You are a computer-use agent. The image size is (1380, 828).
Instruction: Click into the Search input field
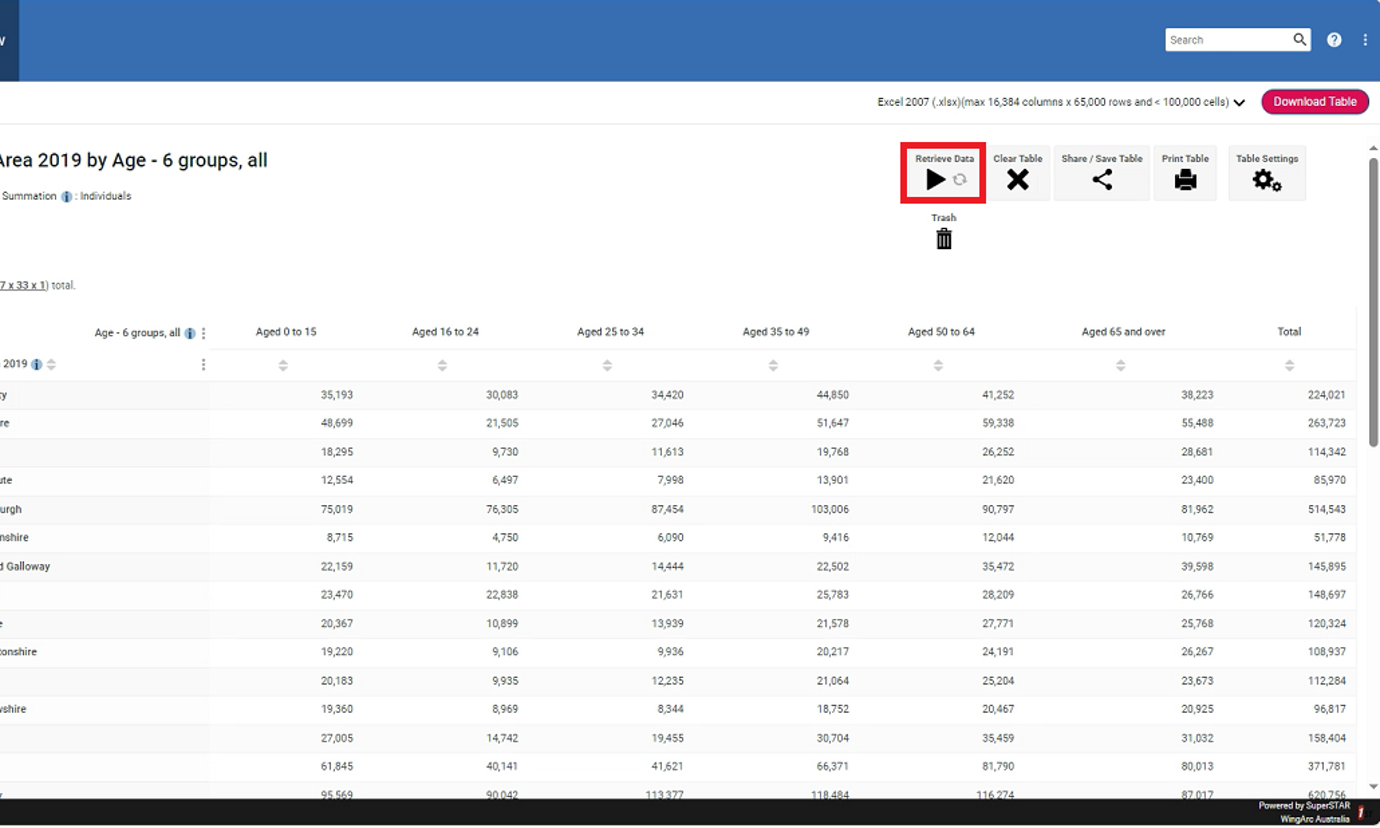[x=1228, y=40]
